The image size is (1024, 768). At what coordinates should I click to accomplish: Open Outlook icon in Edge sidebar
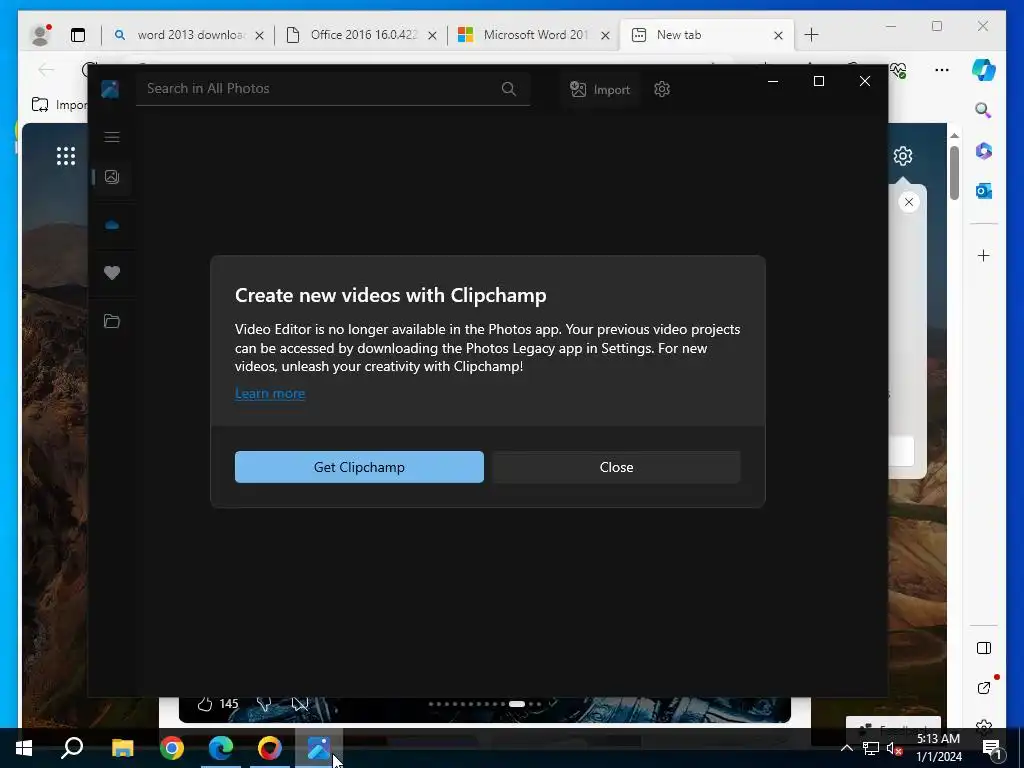[x=984, y=191]
